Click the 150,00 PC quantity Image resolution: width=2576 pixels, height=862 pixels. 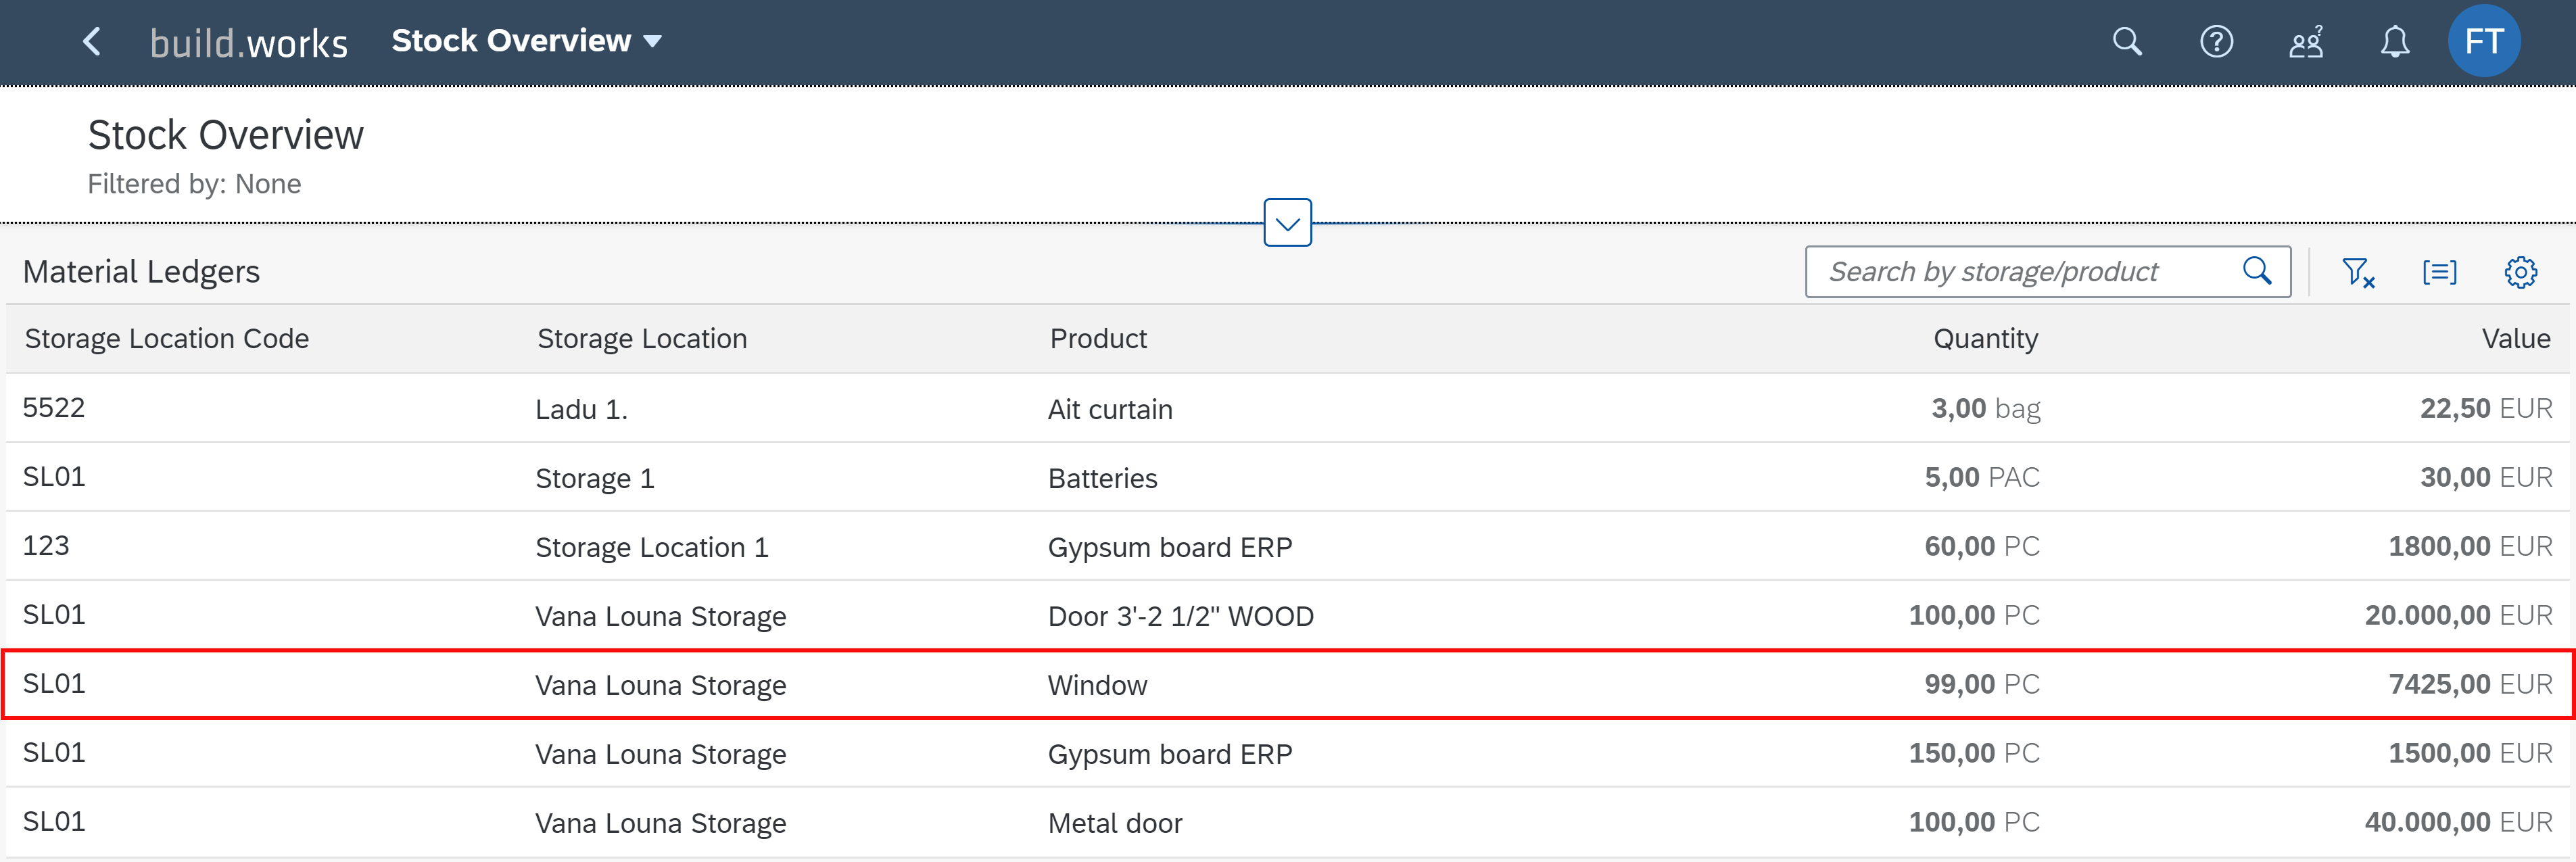pyautogui.click(x=1974, y=754)
